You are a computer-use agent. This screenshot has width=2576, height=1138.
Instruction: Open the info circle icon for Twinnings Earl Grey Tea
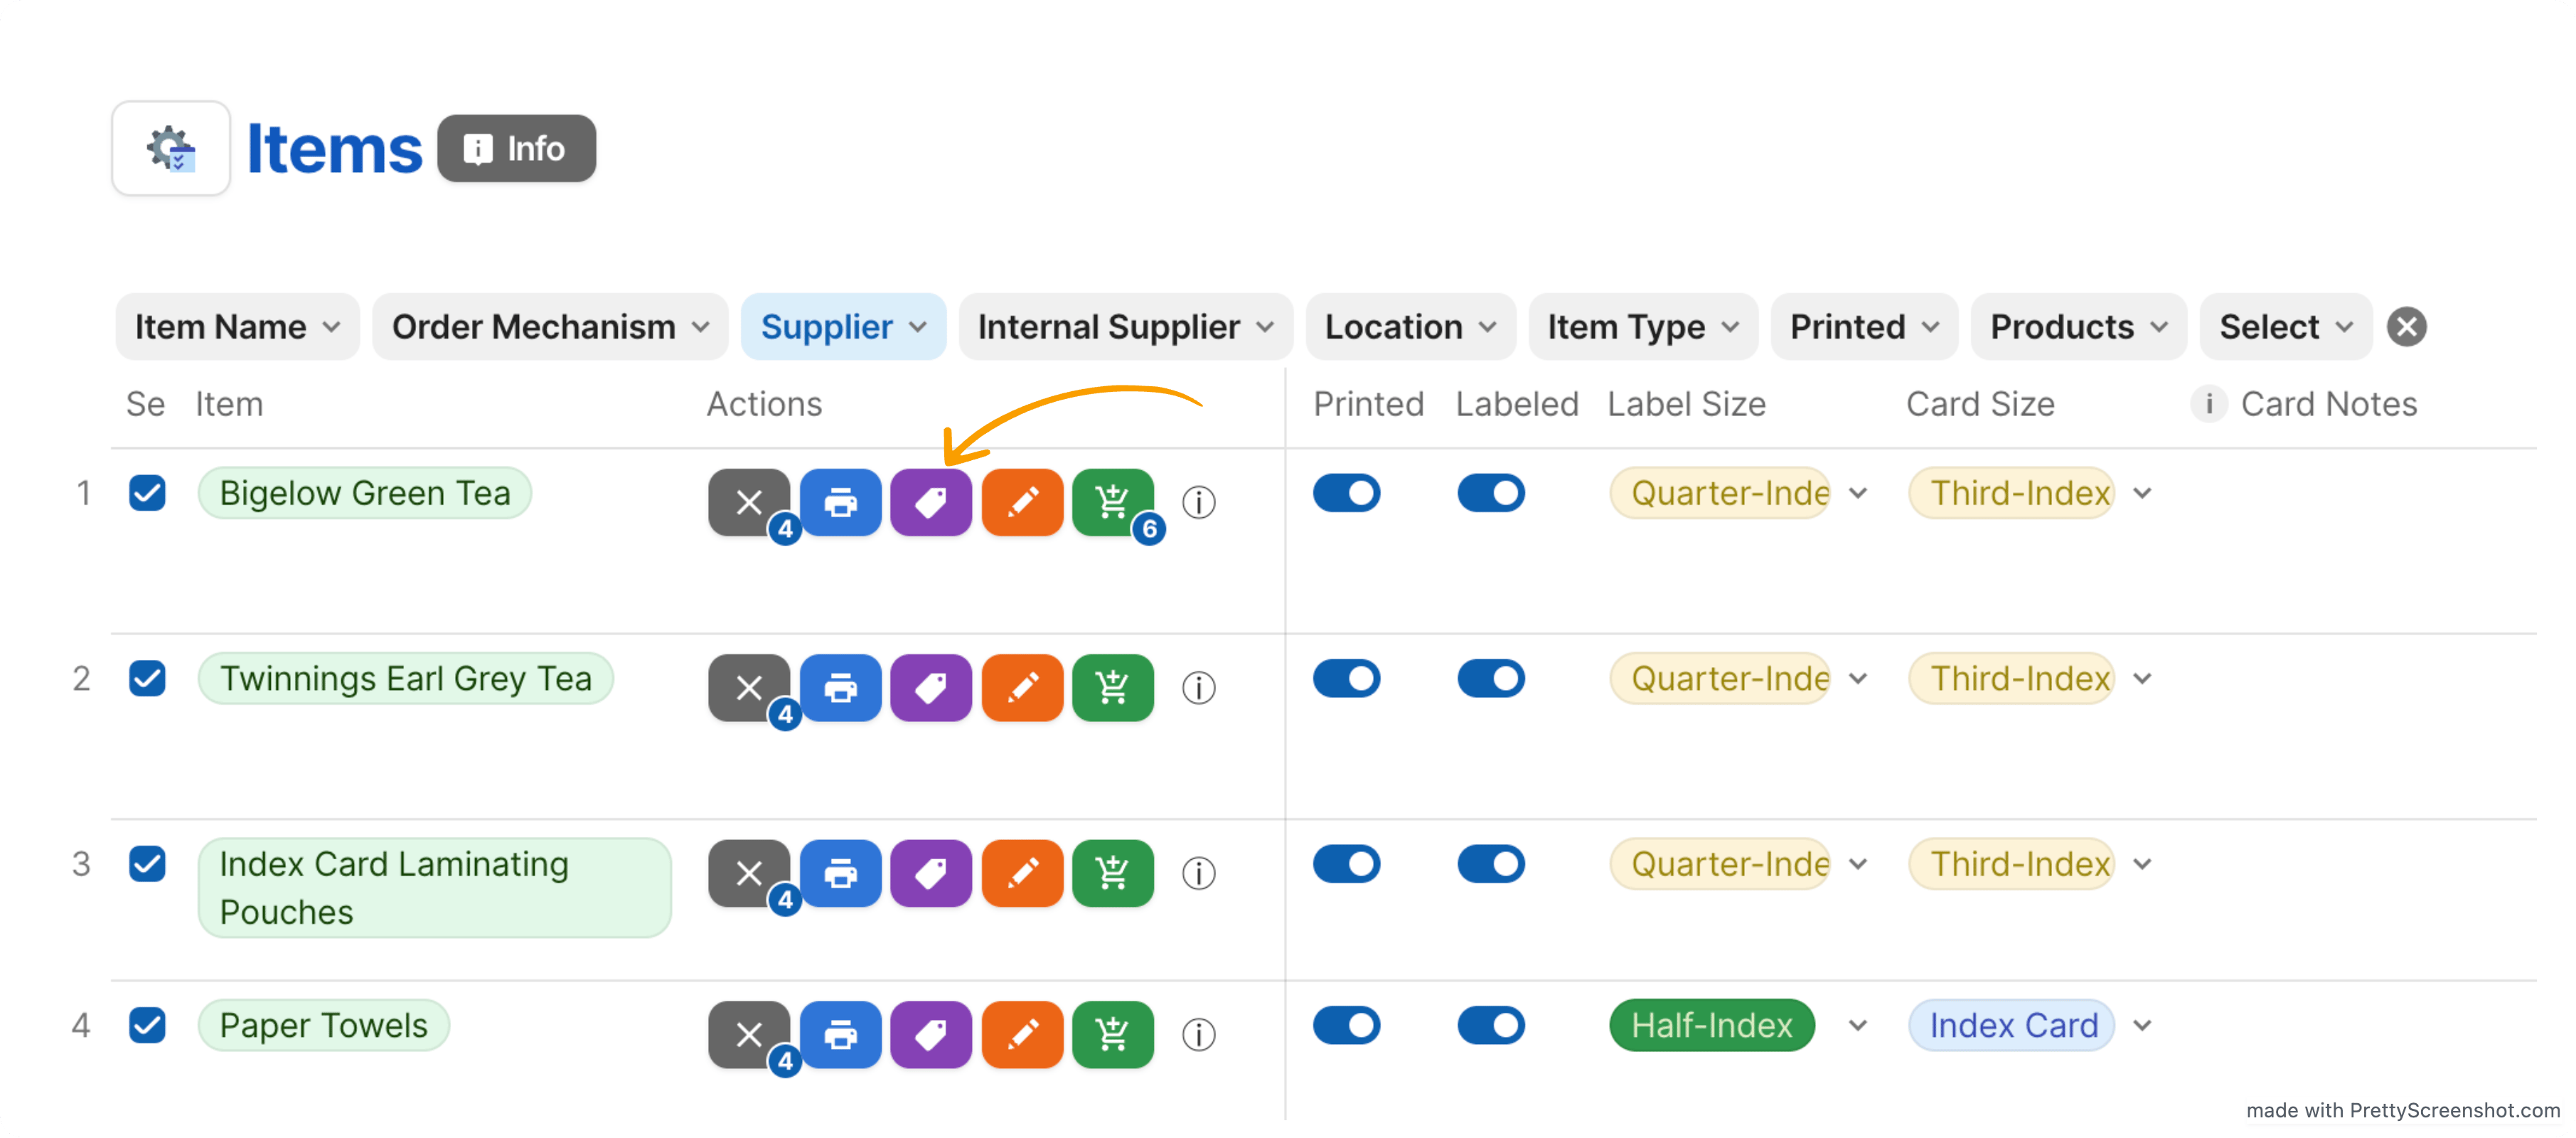click(1198, 688)
